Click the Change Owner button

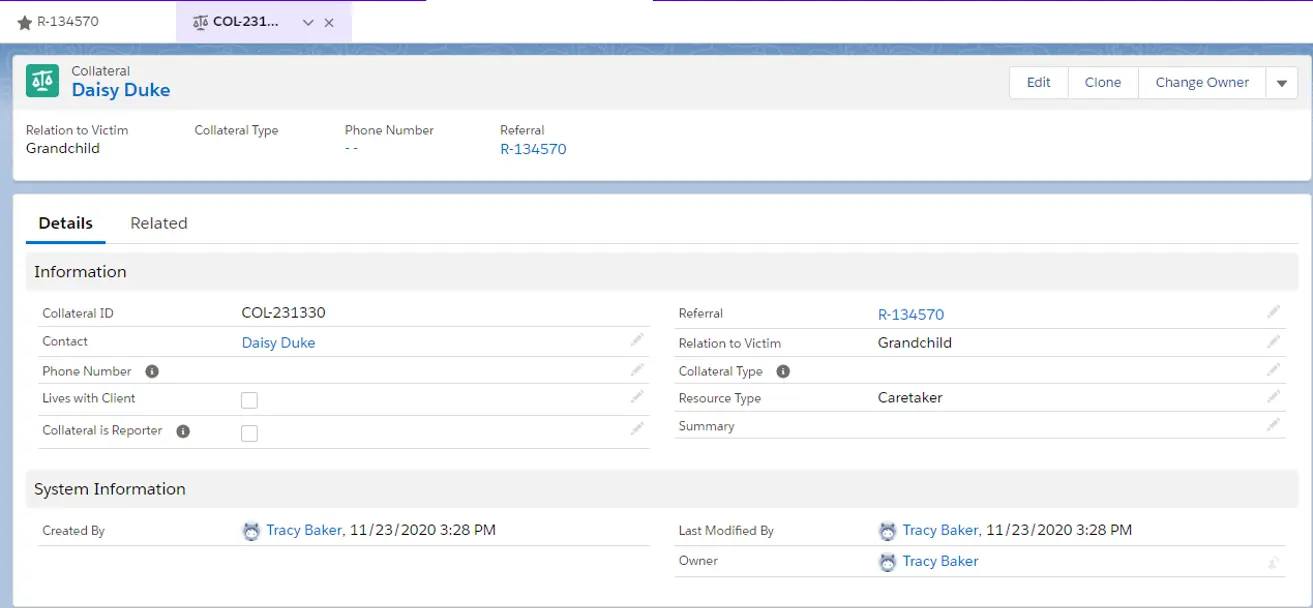(1202, 83)
